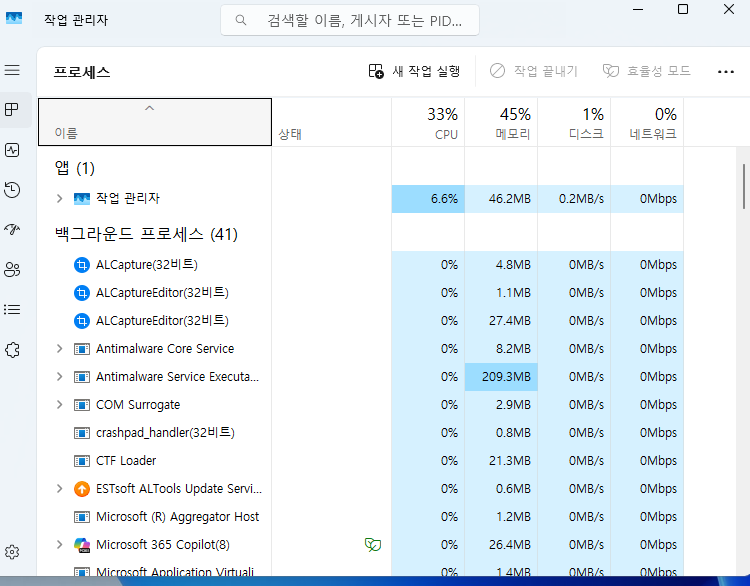This screenshot has width=750, height=586.
Task: Open the Startup apps sidebar icon
Action: click(12, 230)
